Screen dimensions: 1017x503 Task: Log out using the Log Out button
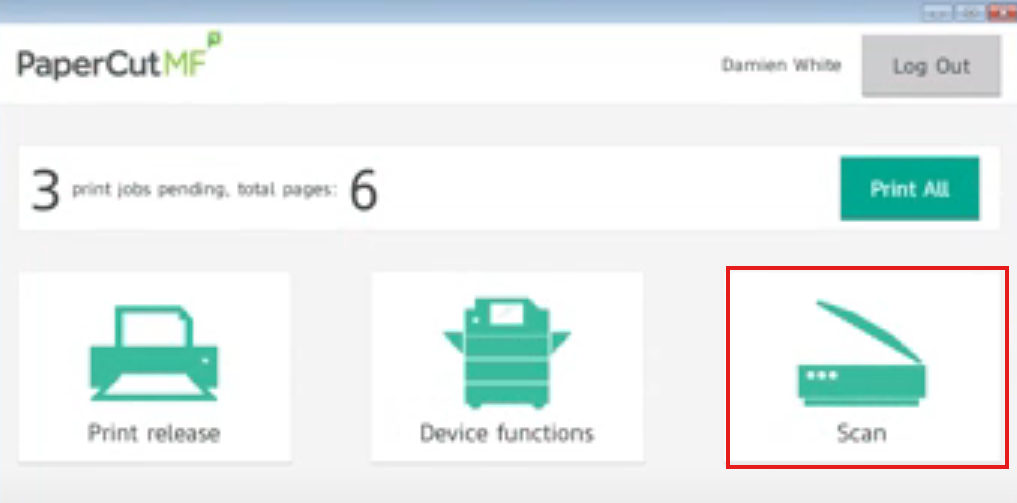tap(931, 66)
